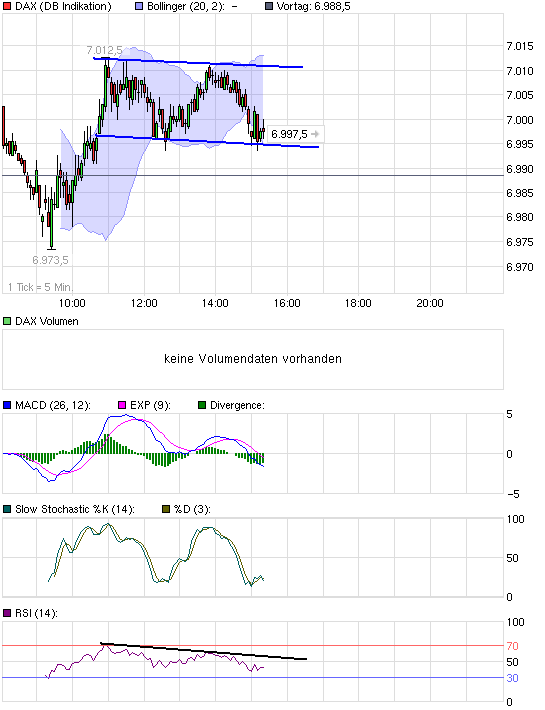
Task: Click the magenta EXP (9) legend square
Action: (122, 405)
